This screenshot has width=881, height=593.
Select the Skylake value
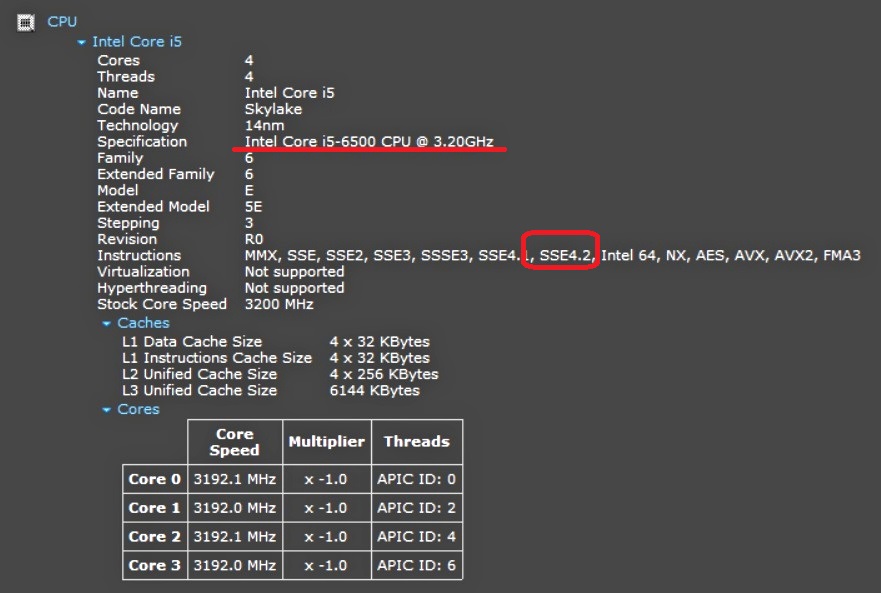[x=273, y=109]
